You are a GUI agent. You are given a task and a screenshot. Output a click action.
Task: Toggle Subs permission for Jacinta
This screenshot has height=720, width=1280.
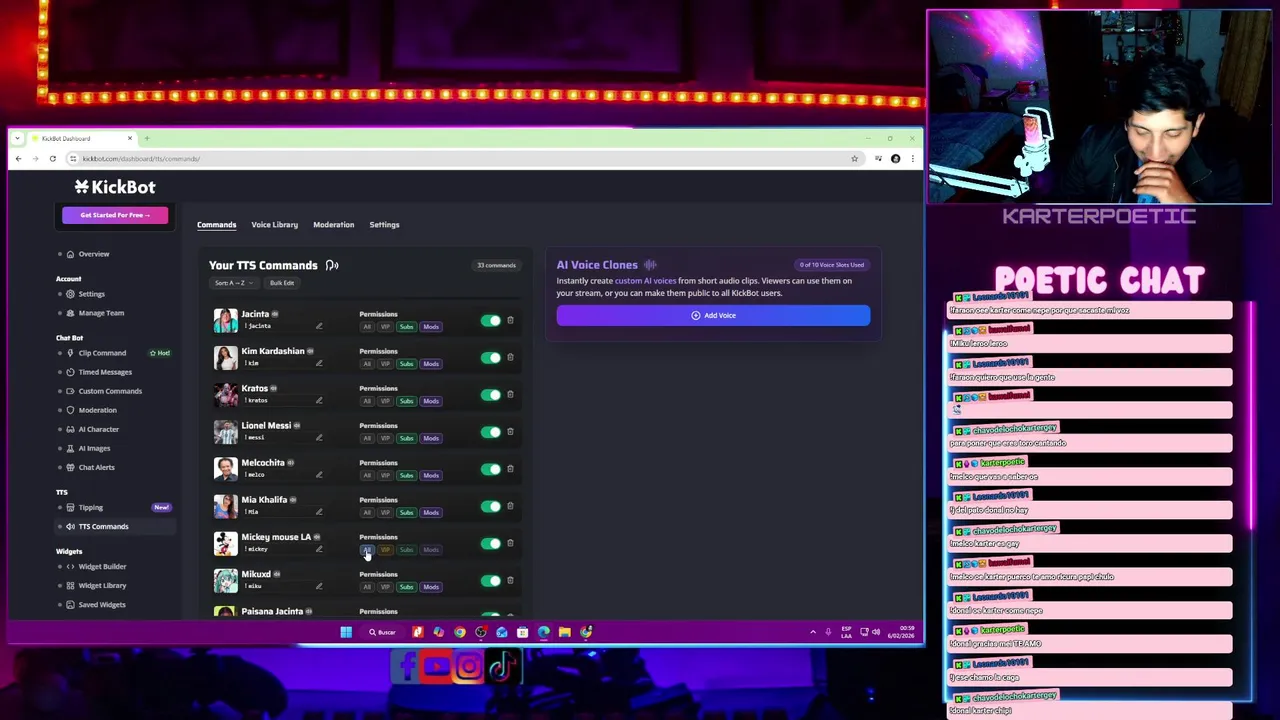pyautogui.click(x=406, y=327)
